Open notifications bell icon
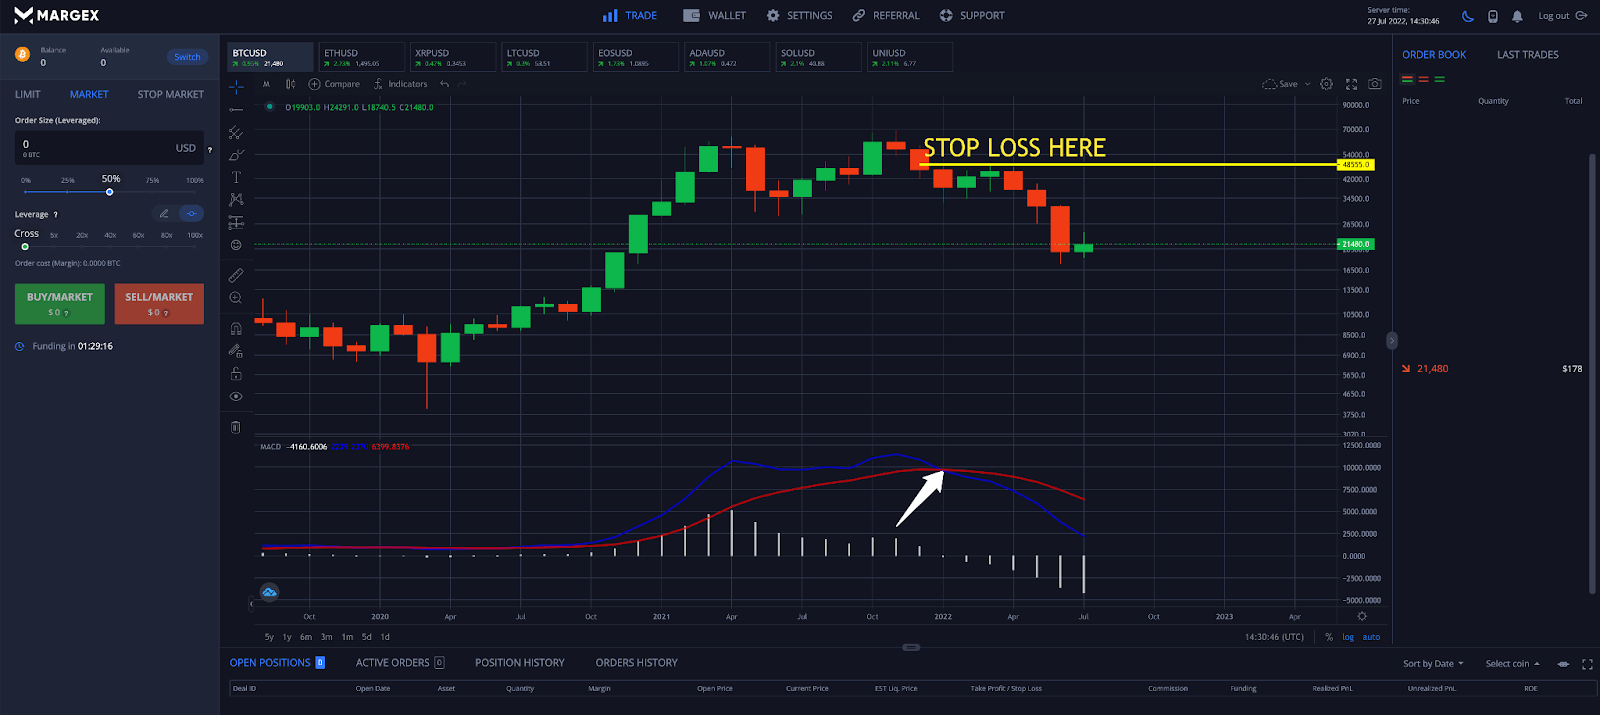The height and width of the screenshot is (715, 1600). pos(1517,16)
